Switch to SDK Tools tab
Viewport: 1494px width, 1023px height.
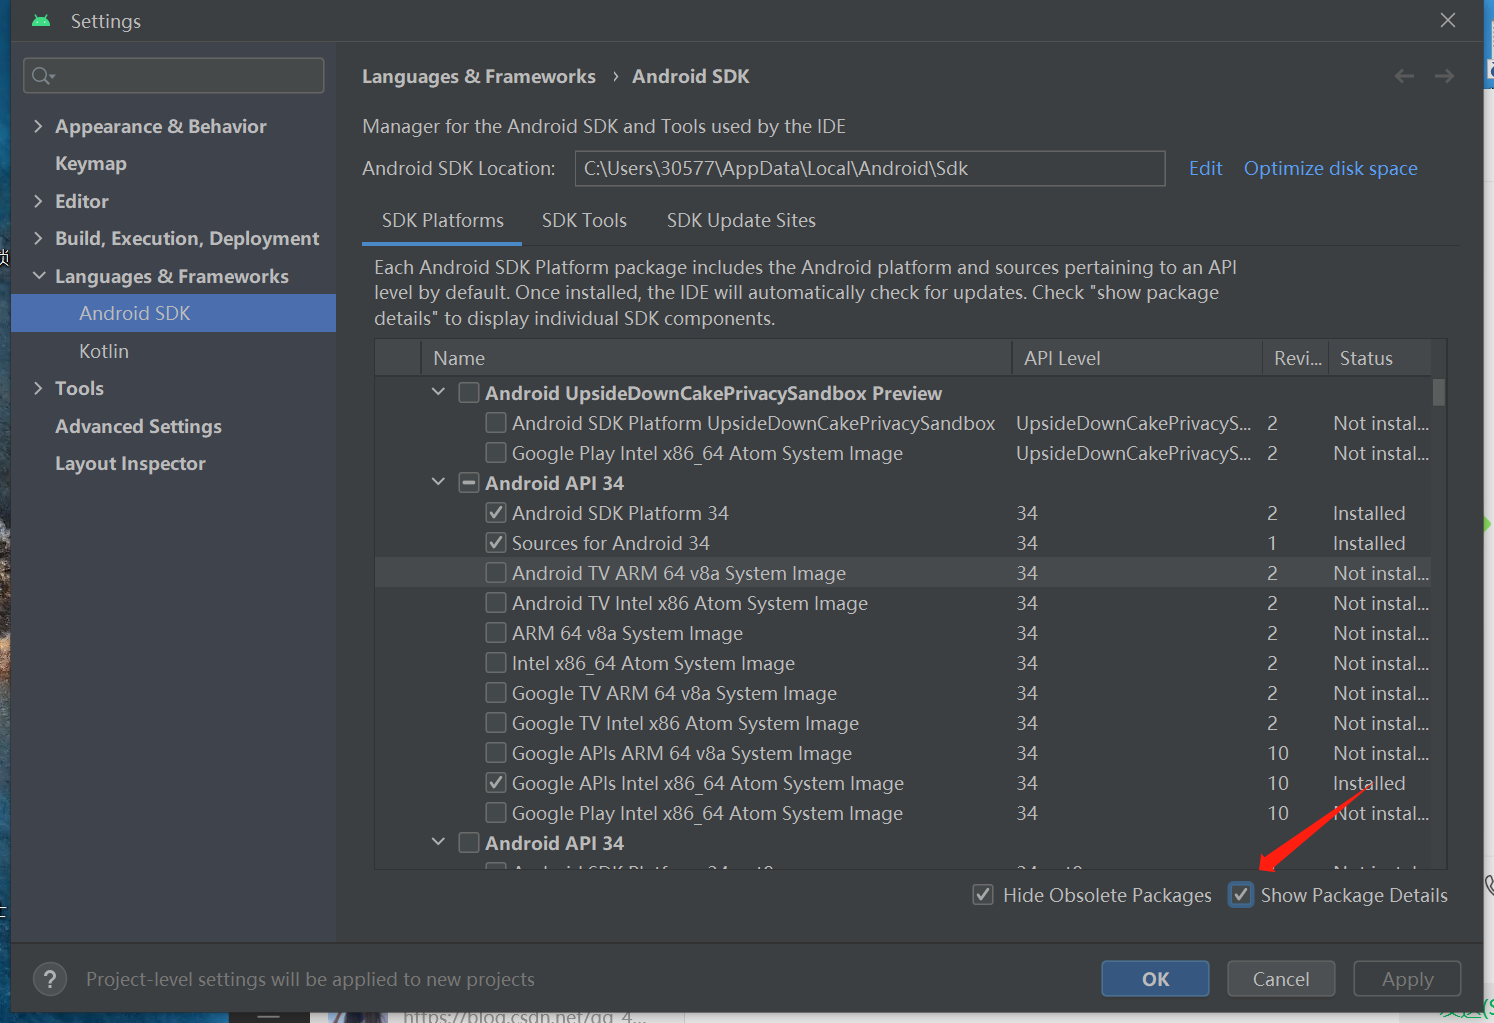(x=584, y=220)
